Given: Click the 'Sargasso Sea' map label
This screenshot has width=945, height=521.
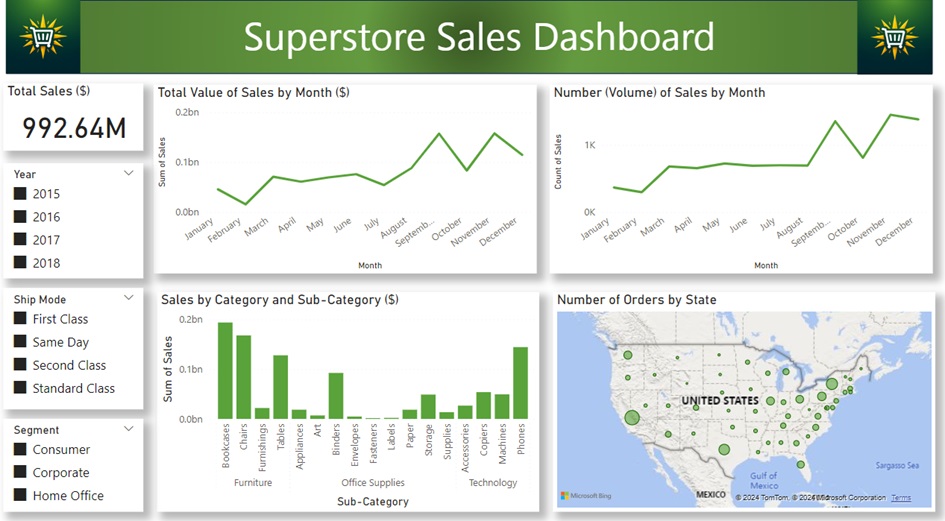Looking at the screenshot, I should pyautogui.click(x=897, y=466).
